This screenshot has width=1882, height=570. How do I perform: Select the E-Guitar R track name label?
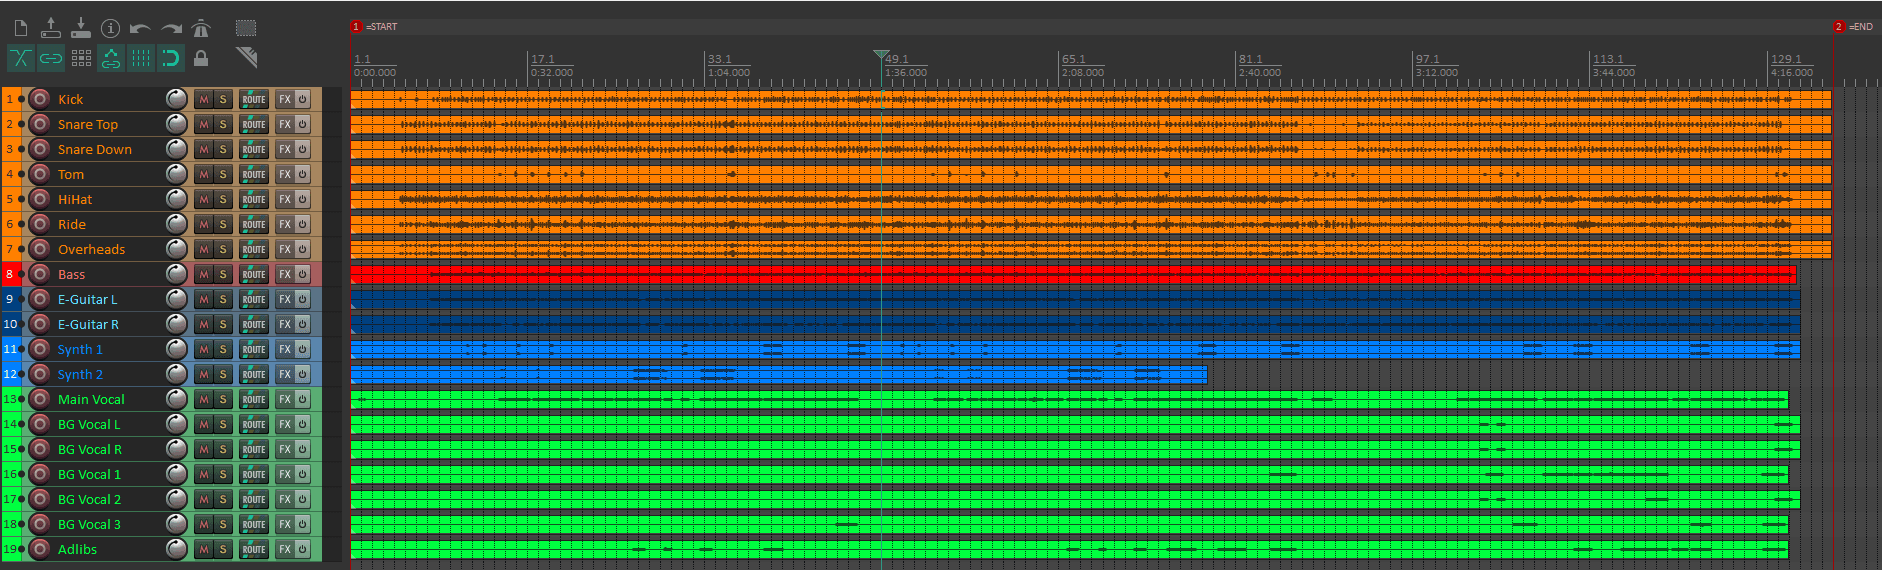[88, 324]
